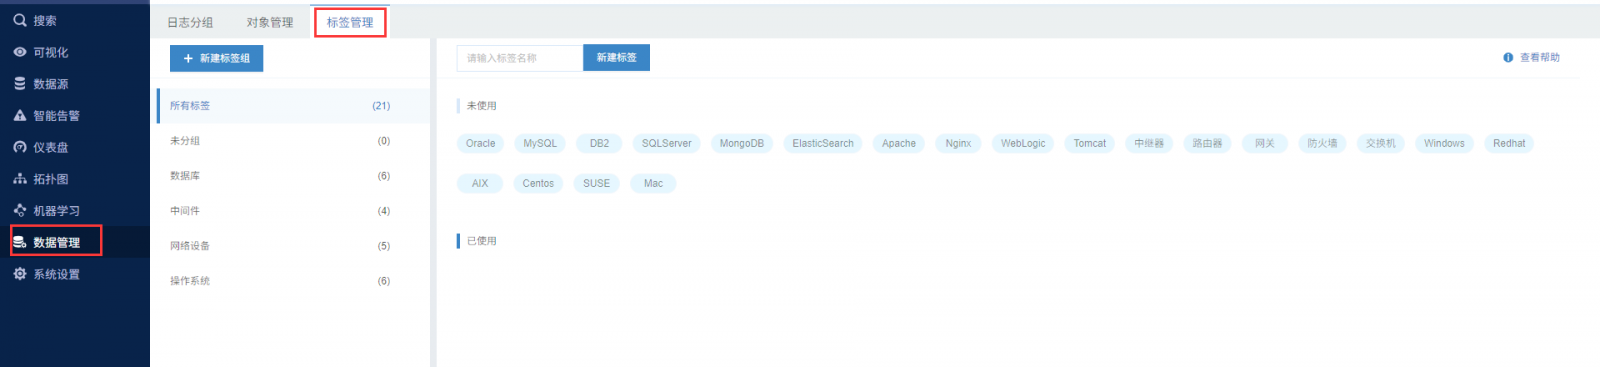Select the 网络设备 tag group
The height and width of the screenshot is (367, 1600).
tap(294, 246)
